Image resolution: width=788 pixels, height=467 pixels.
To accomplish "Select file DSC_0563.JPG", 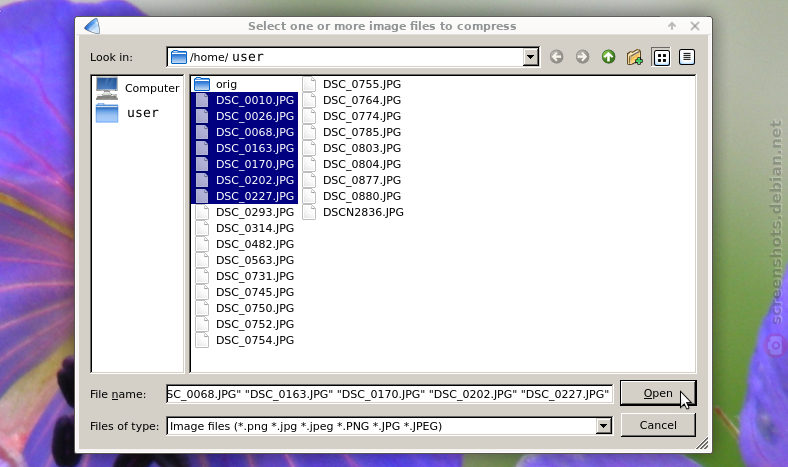I will (x=245, y=260).
